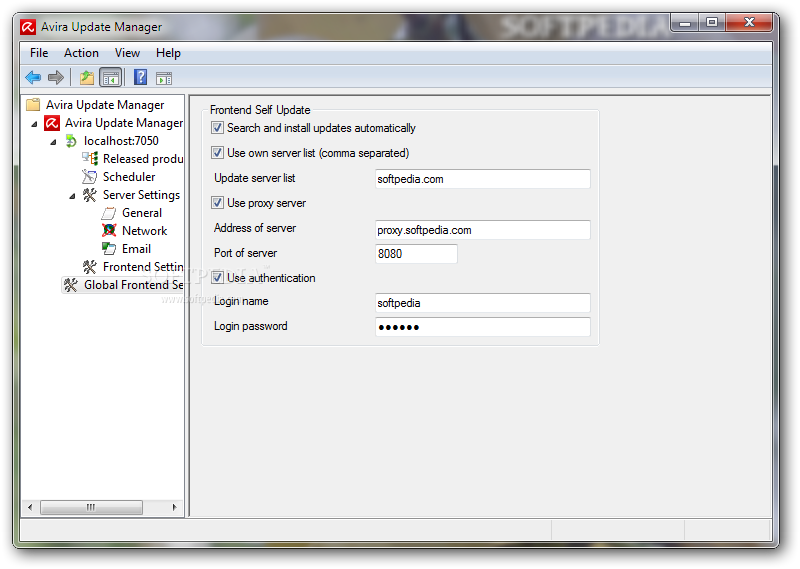The width and height of the screenshot is (800, 569).
Task: Toggle Use own server list checkbox
Action: 217,153
